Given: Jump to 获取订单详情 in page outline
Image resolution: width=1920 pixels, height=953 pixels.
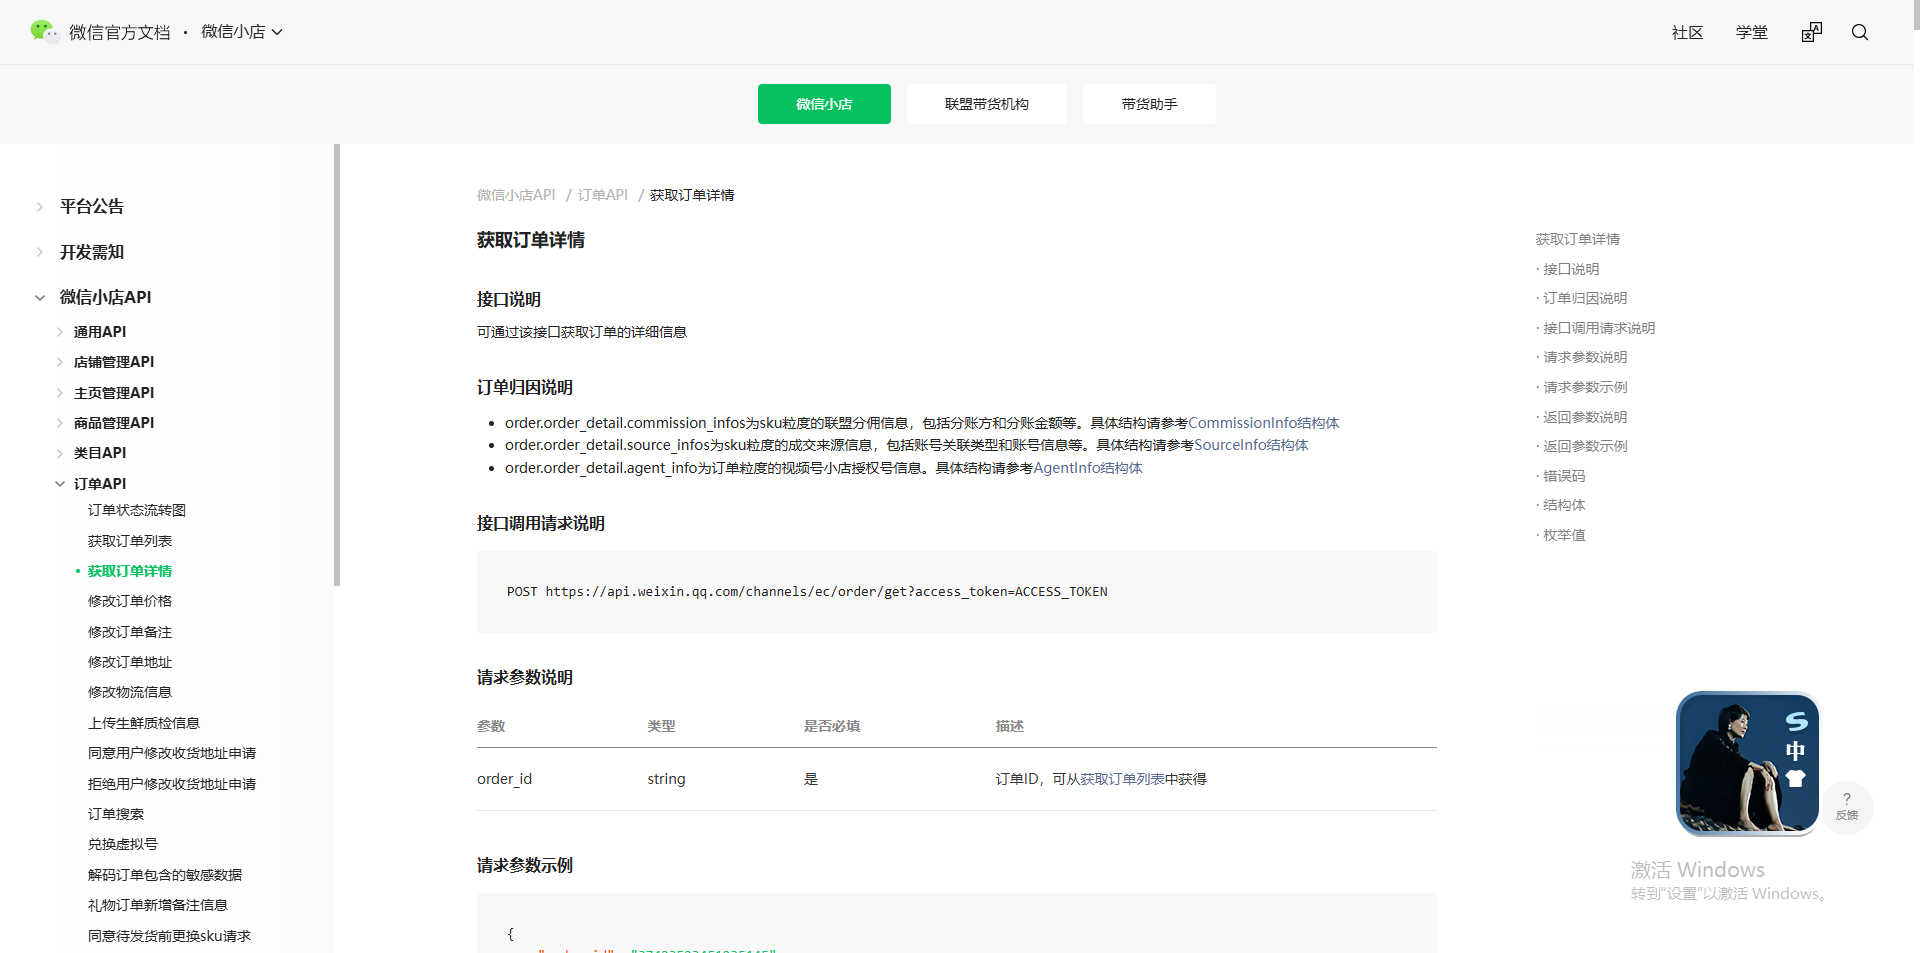Looking at the screenshot, I should point(1578,239).
